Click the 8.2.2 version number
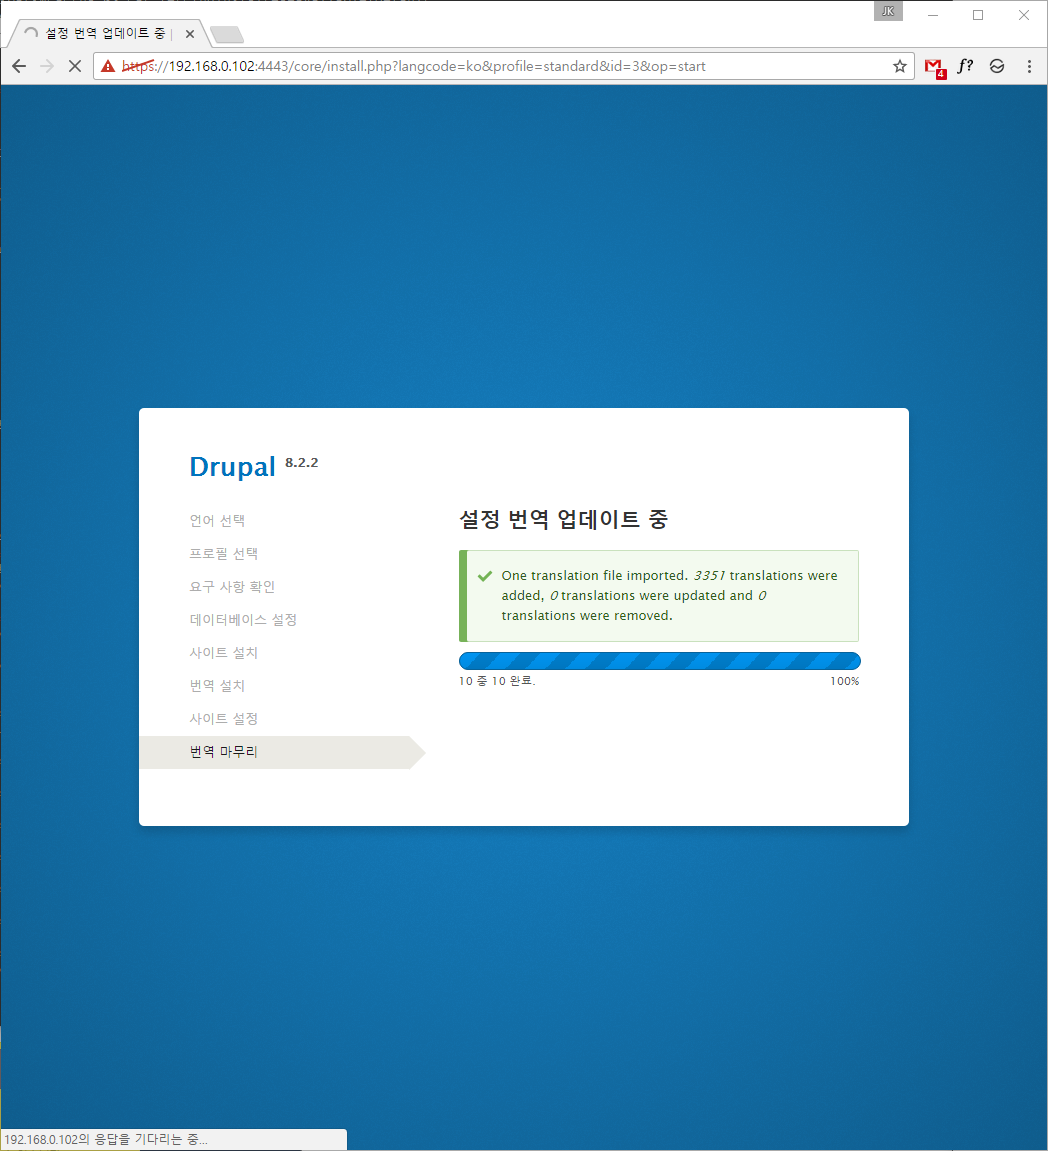This screenshot has width=1048, height=1151. click(302, 462)
